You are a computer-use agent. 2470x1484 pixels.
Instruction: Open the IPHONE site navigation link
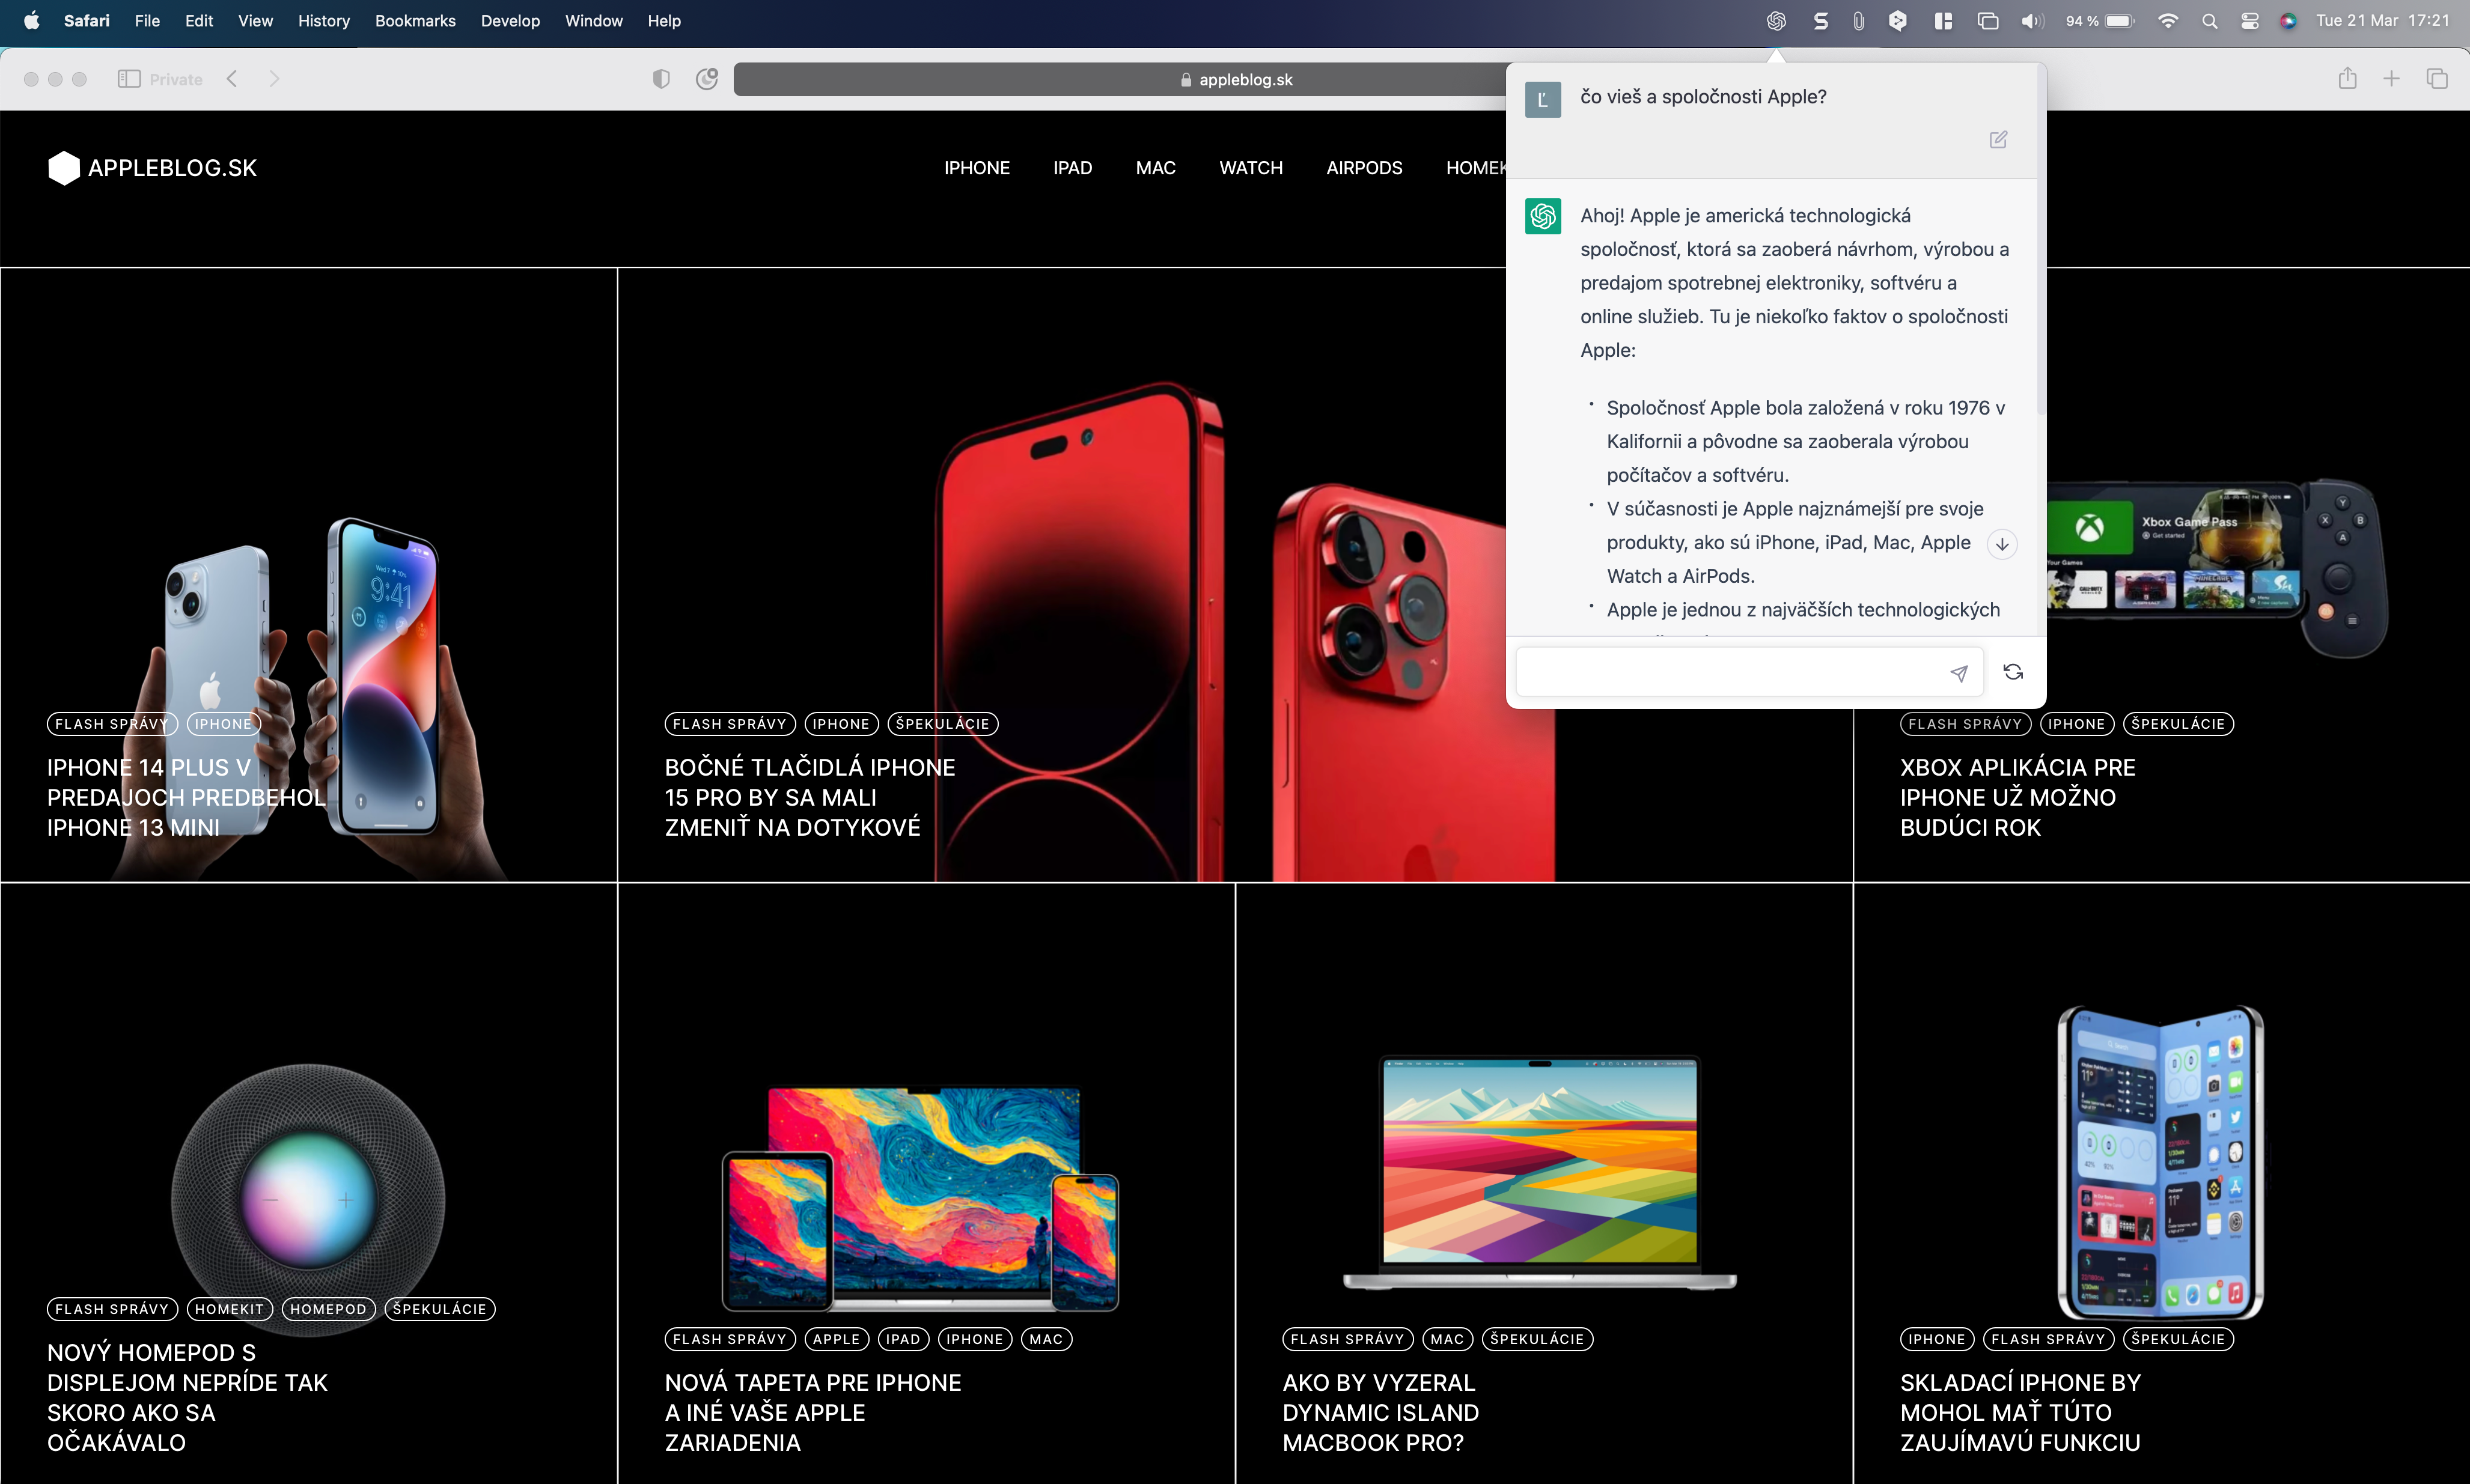pos(977,168)
